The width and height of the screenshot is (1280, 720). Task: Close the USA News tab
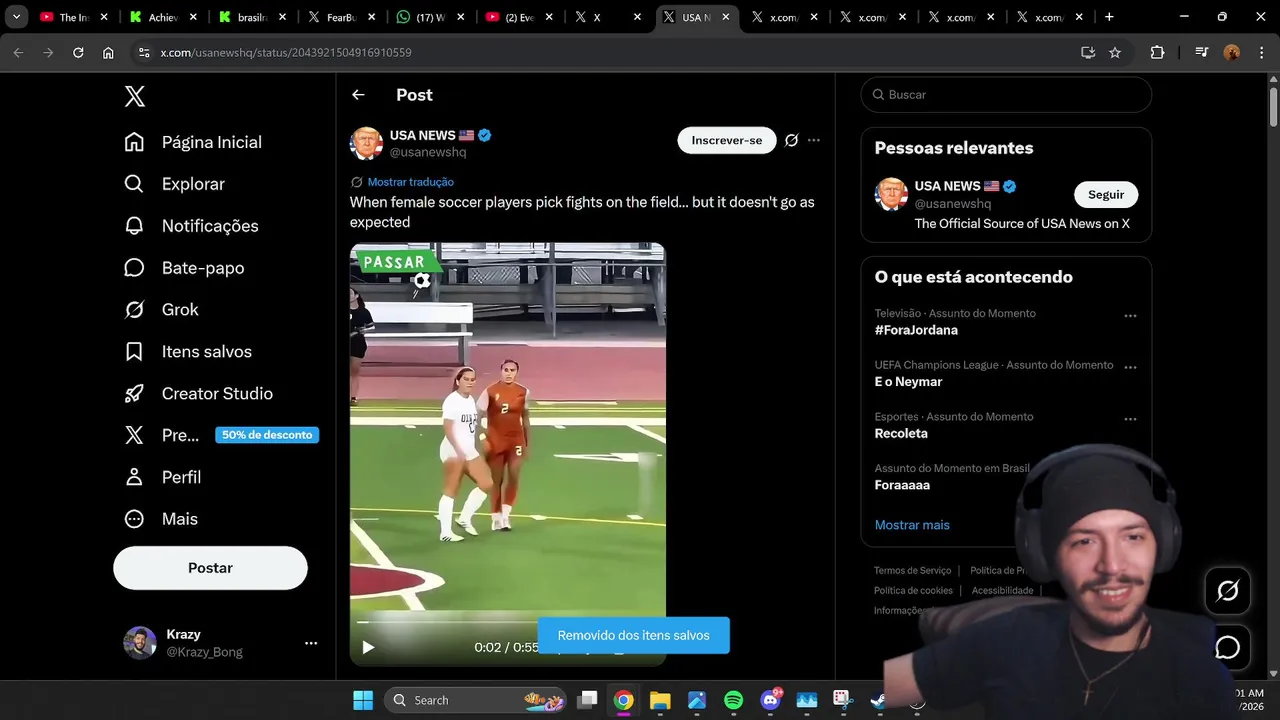point(727,17)
